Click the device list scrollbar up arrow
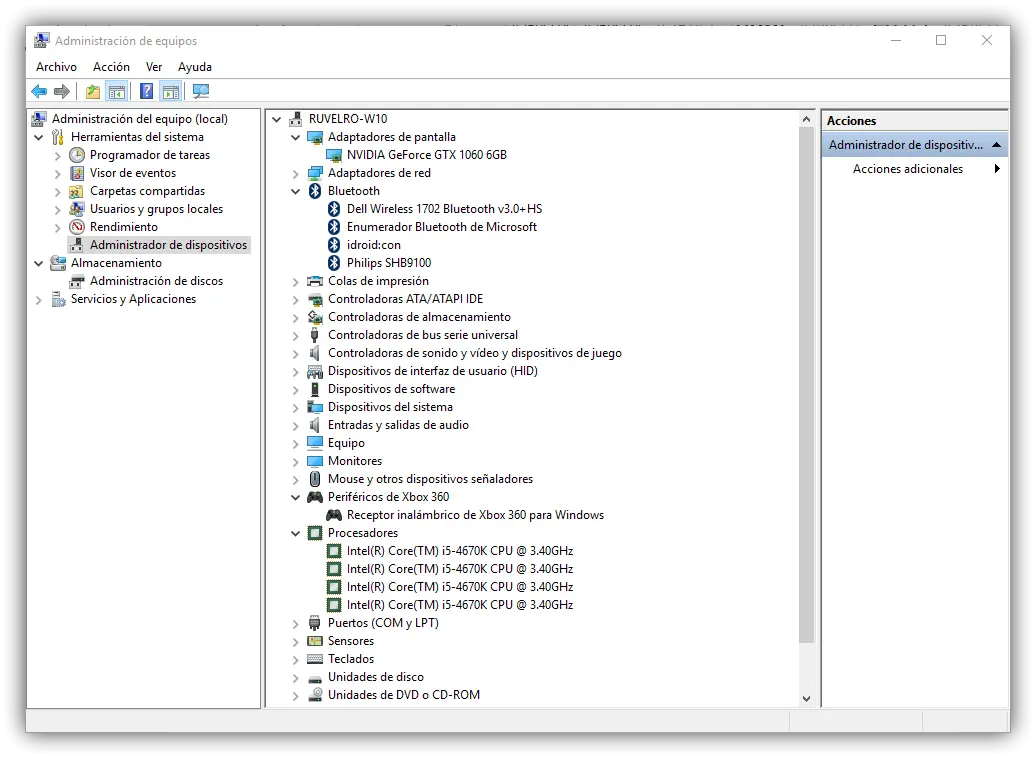Image resolution: width=1036 pixels, height=758 pixels. pos(806,120)
